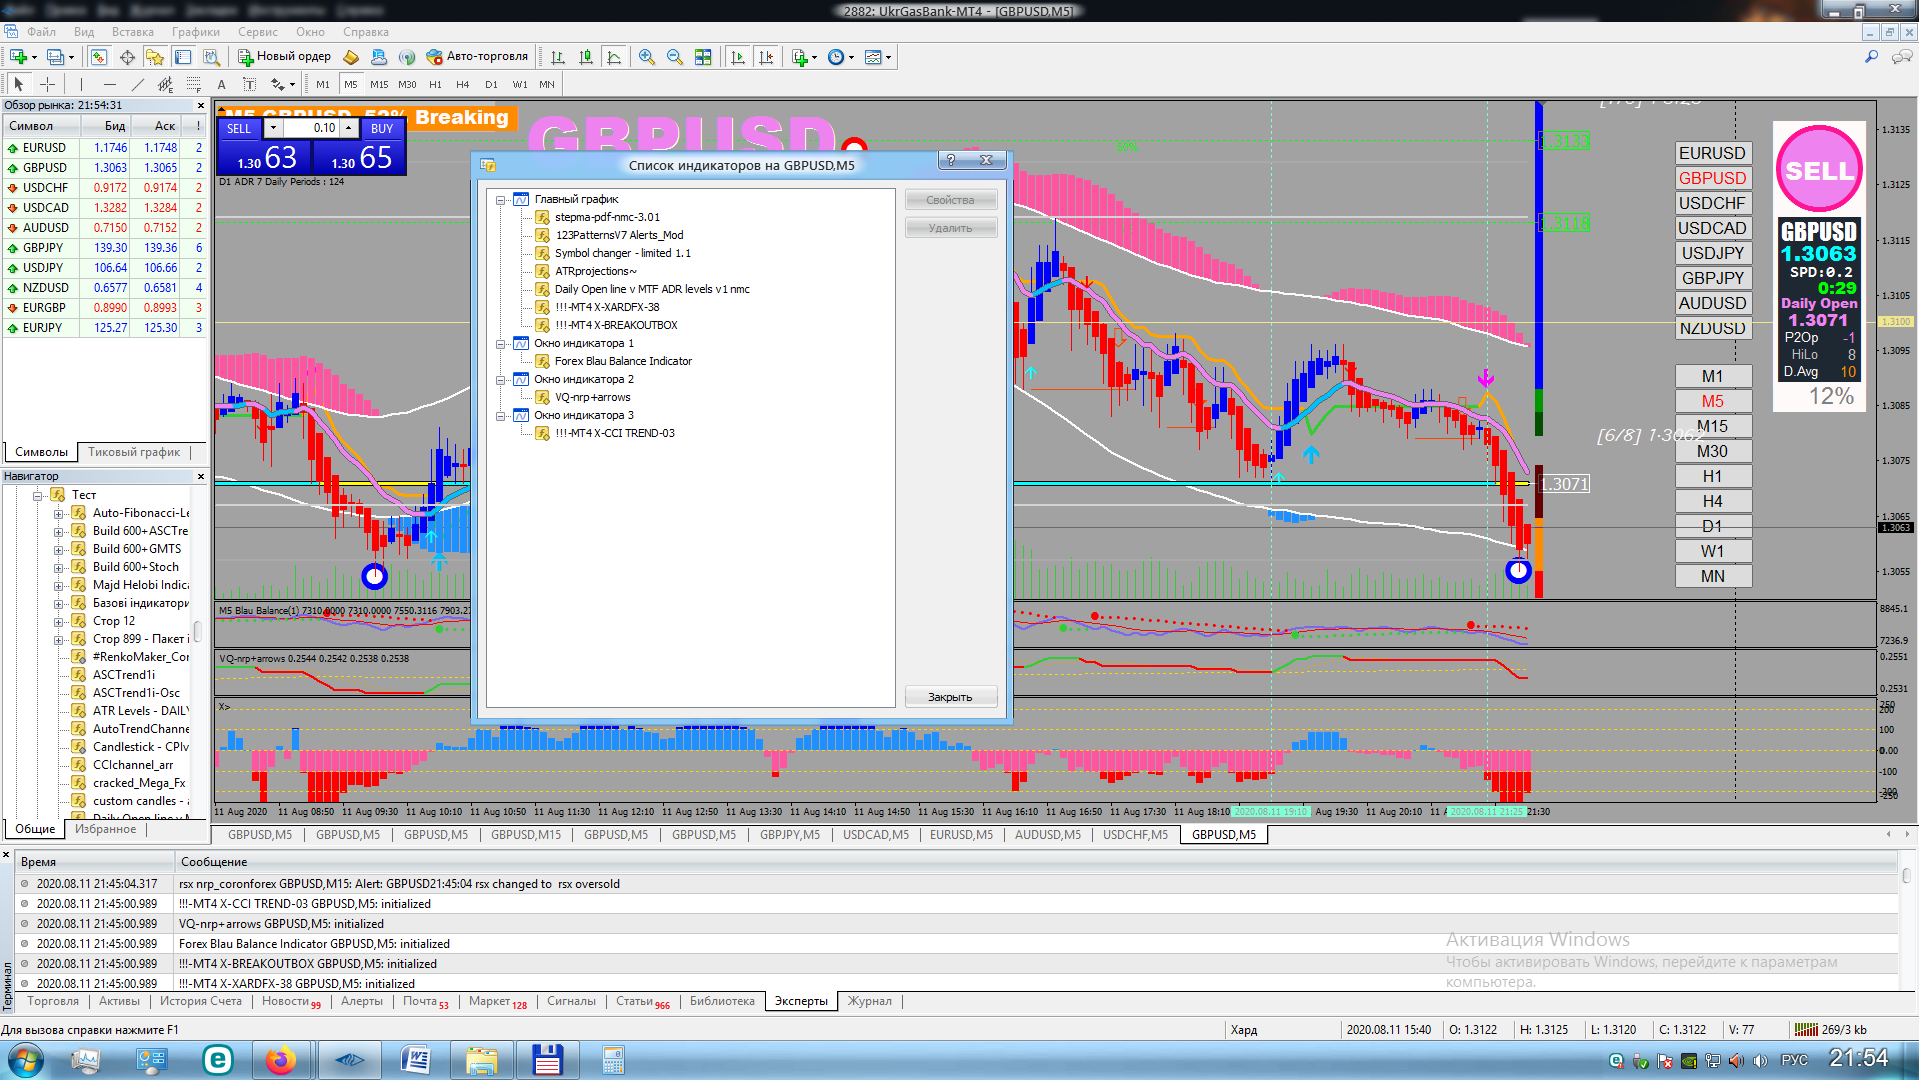
Task: Select the Fibonacci retracement drawing tool
Action: (x=194, y=85)
